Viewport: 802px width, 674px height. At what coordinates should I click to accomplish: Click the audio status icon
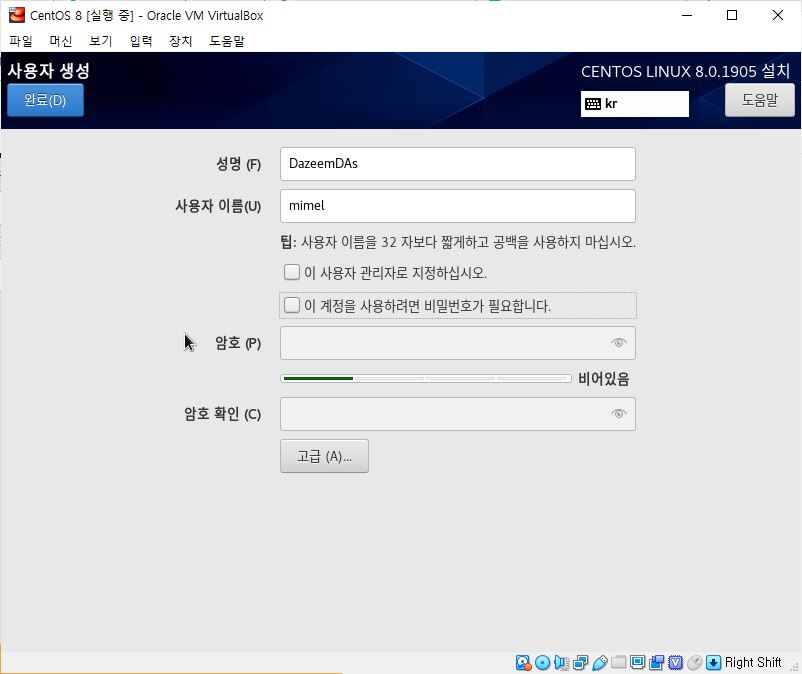(561, 662)
